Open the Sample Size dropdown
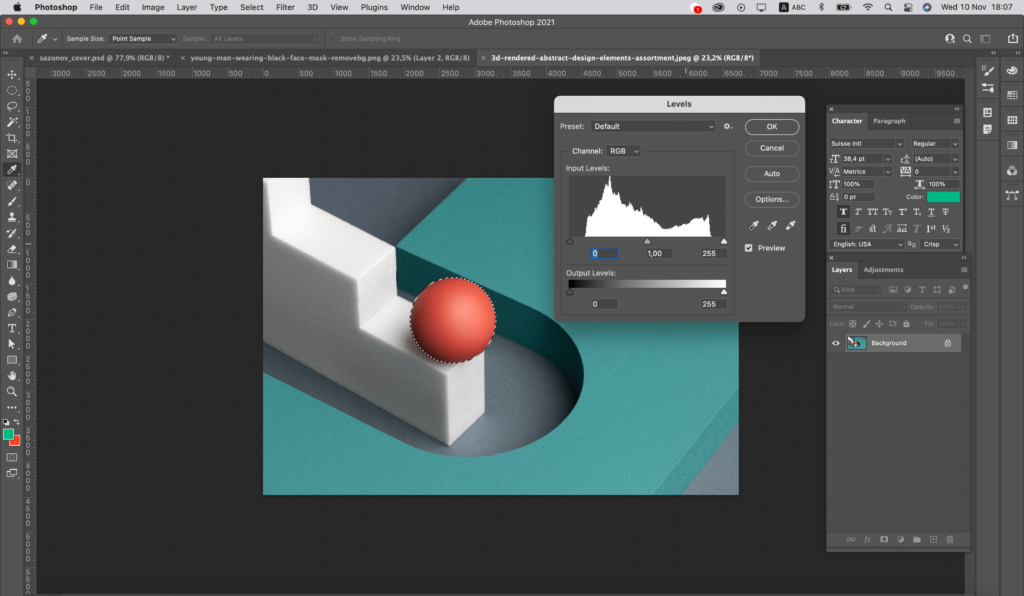This screenshot has height=596, width=1024. tap(142, 39)
